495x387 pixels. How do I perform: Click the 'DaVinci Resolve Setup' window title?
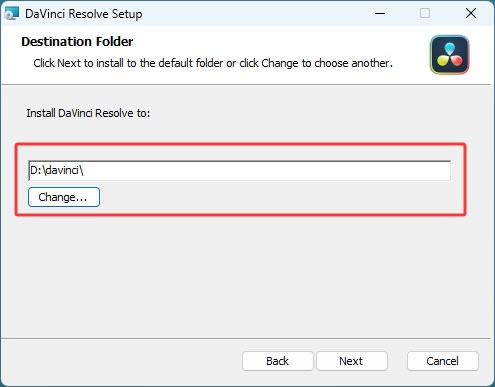click(84, 14)
